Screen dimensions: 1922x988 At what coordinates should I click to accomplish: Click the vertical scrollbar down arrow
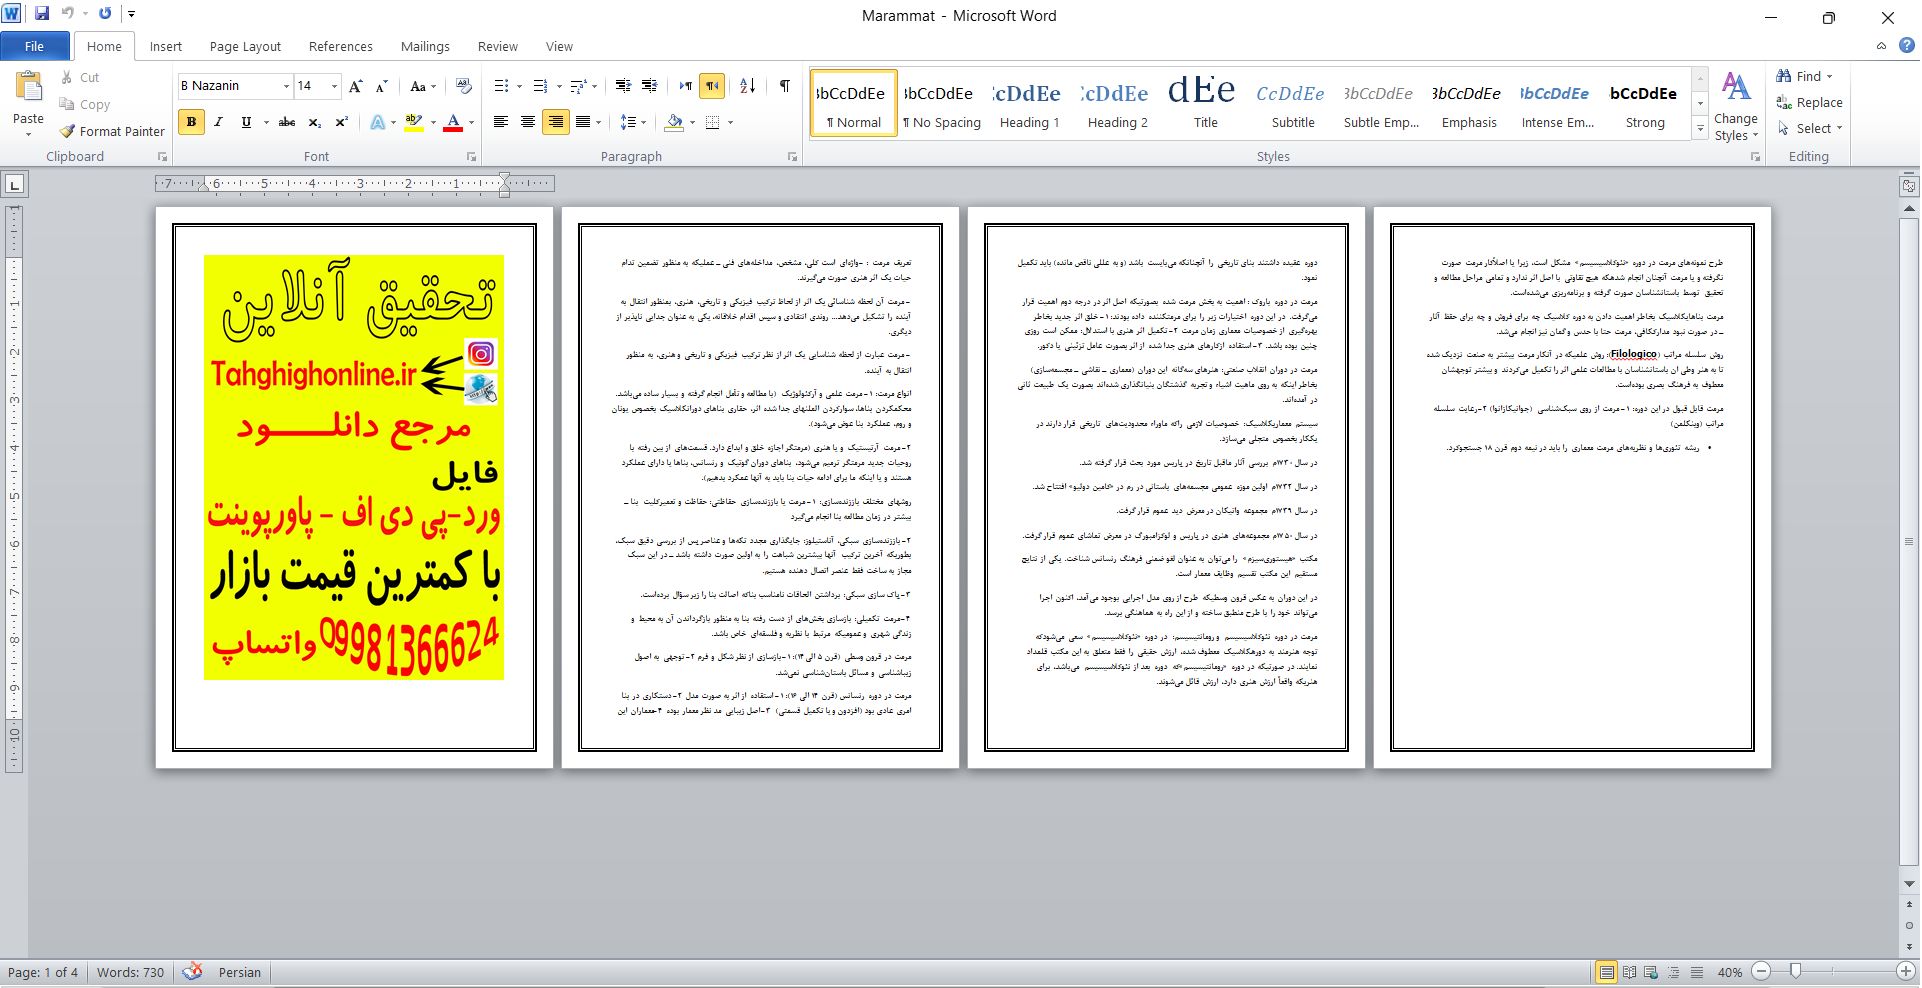tap(1909, 884)
